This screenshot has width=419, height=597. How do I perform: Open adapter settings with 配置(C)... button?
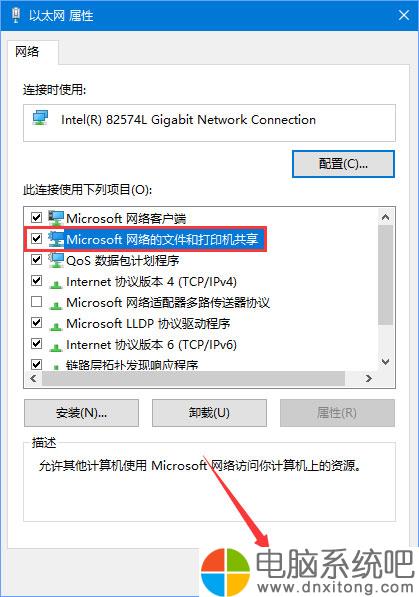click(343, 164)
